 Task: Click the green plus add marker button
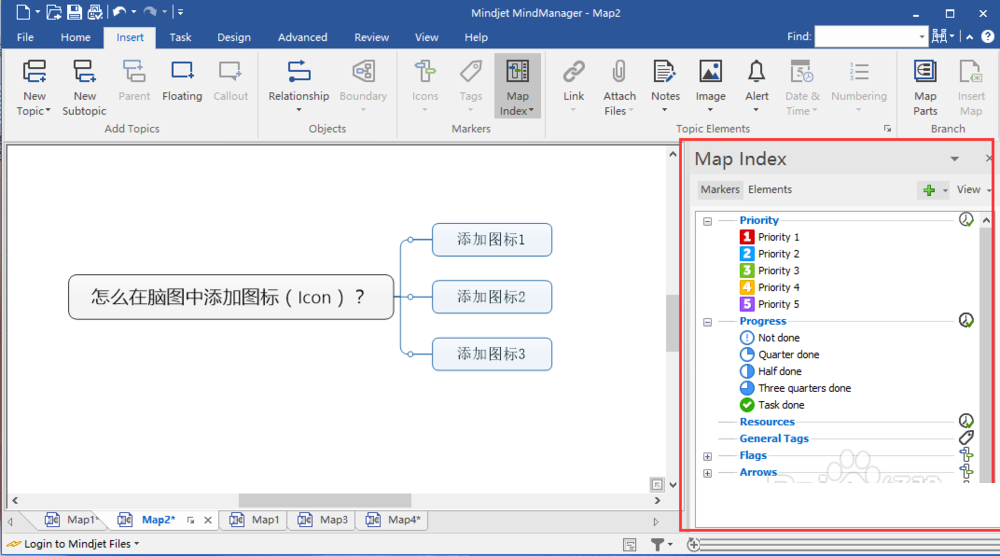(929, 190)
